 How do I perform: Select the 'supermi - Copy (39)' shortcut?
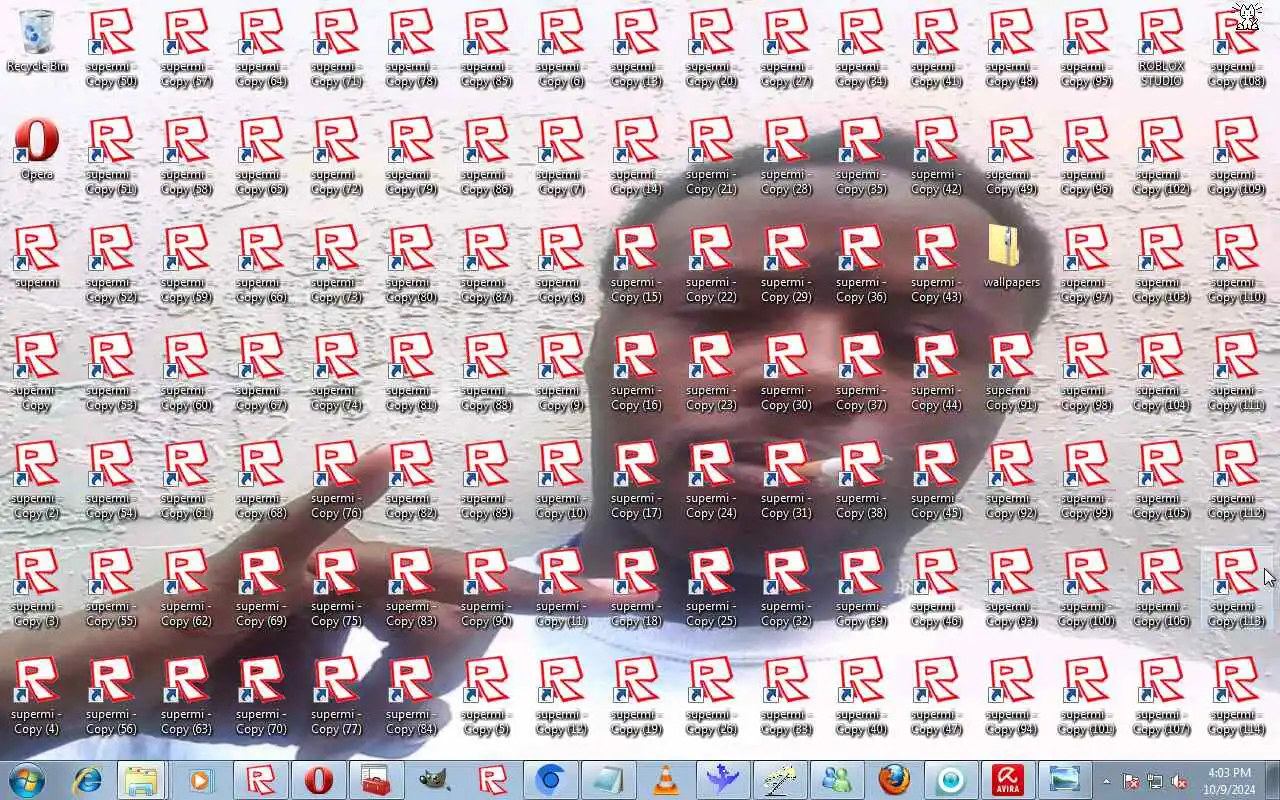tap(862, 588)
